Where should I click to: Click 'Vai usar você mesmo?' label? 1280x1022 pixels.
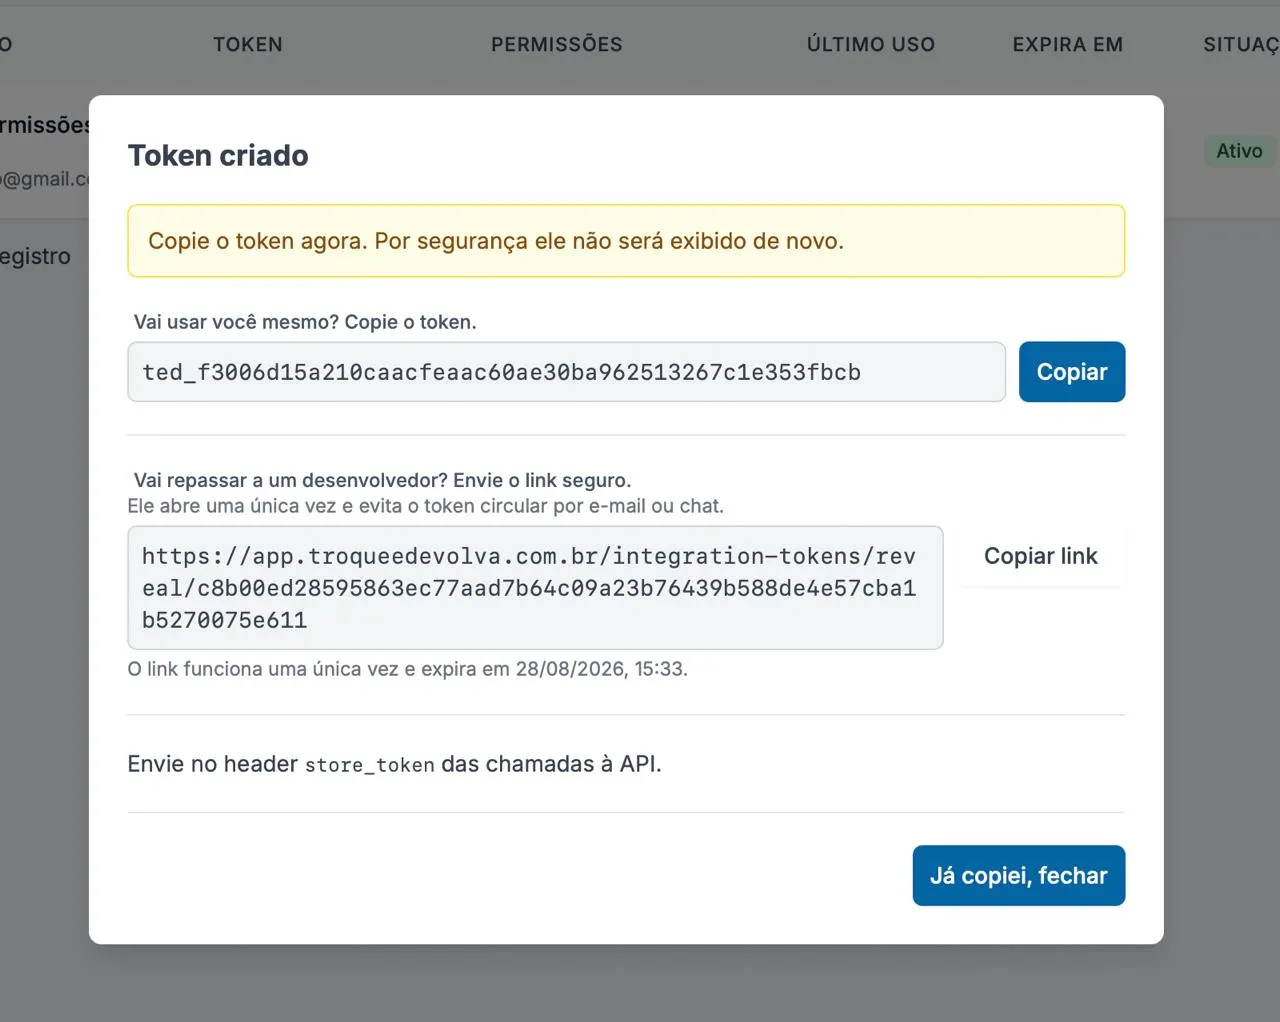[305, 322]
